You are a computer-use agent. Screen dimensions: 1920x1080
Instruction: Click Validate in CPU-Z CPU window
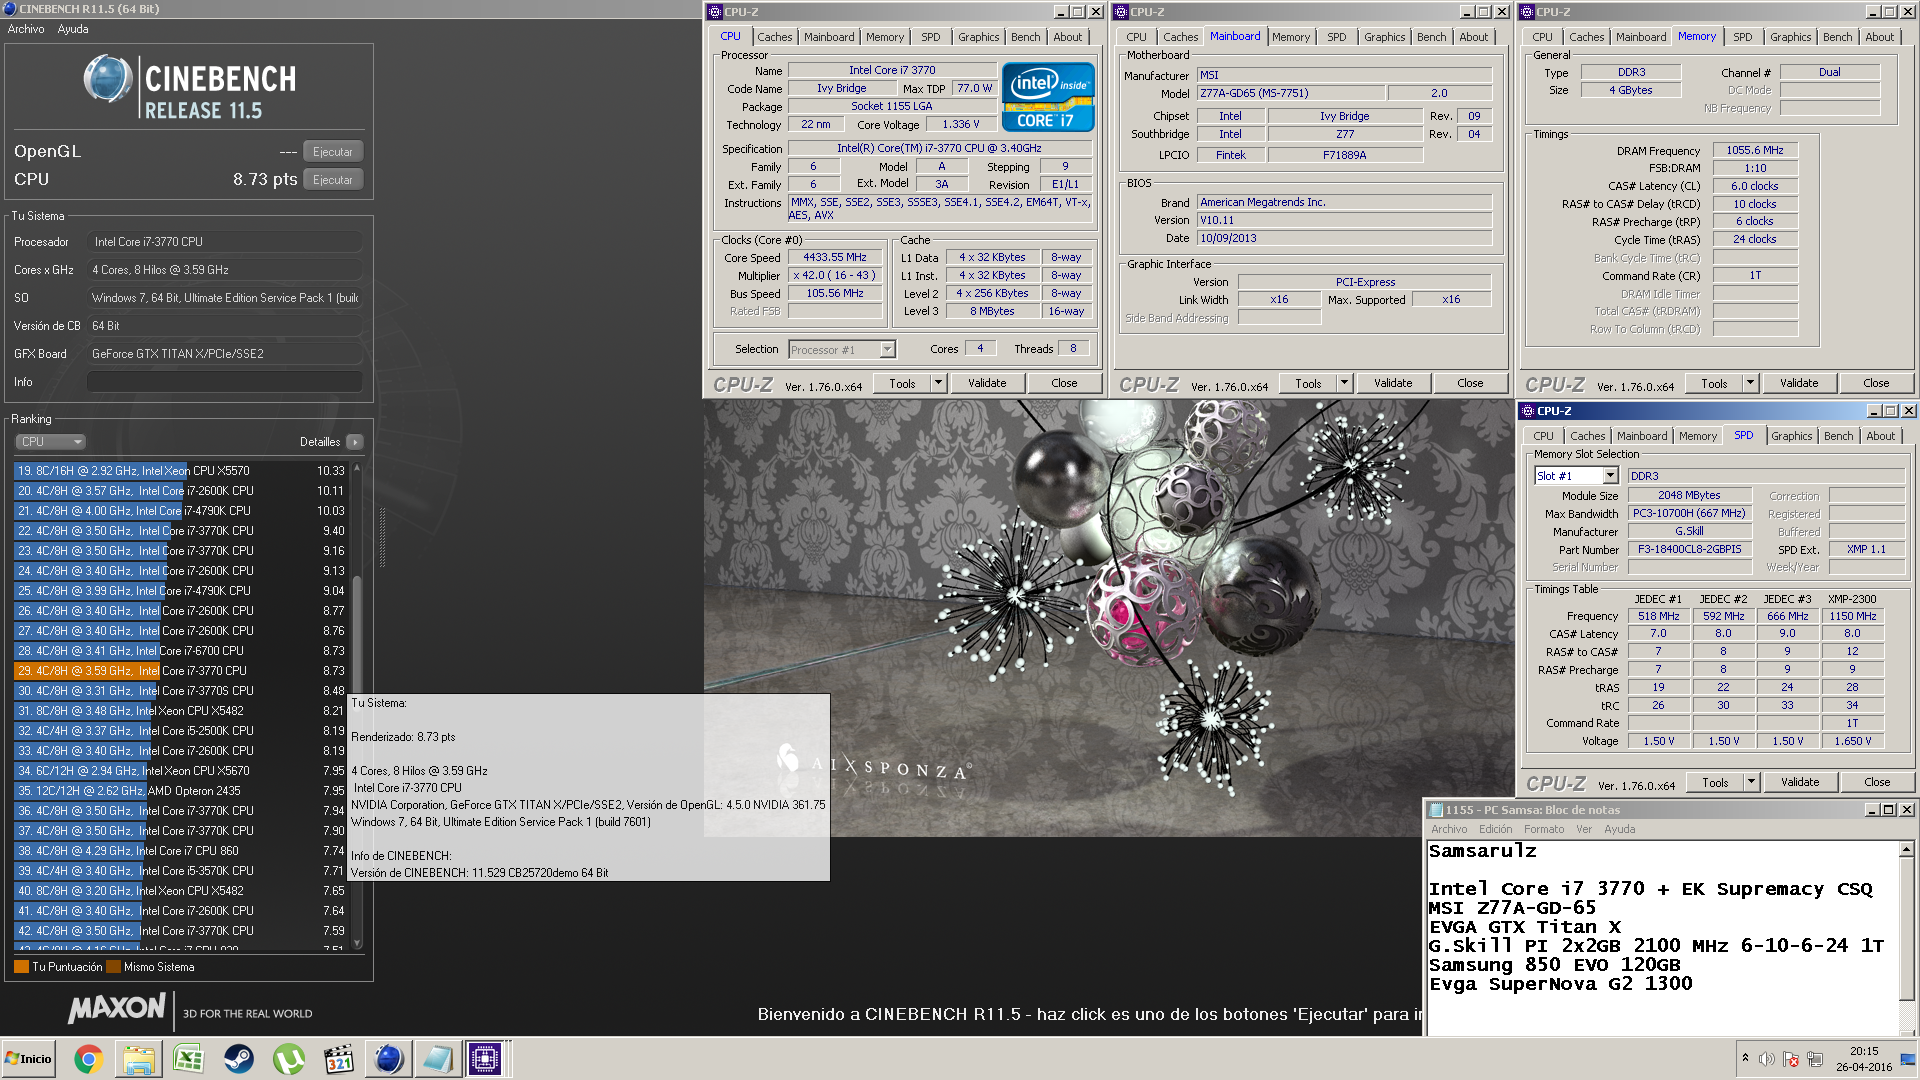[x=987, y=383]
